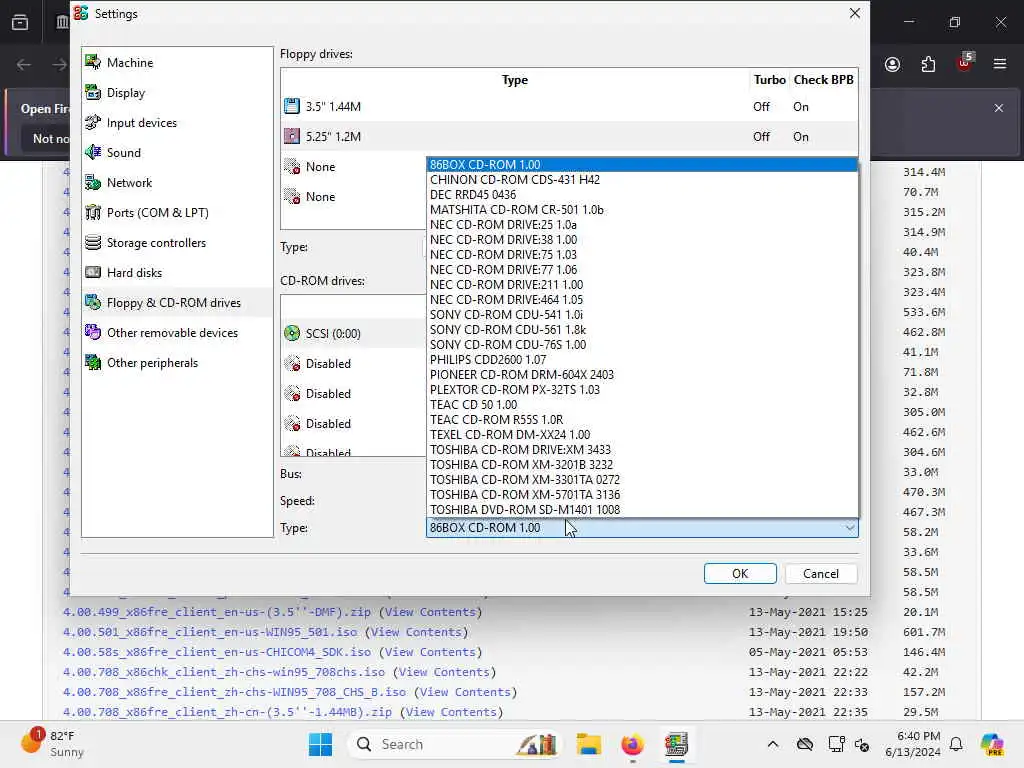
Task: Show hidden system tray icons
Action: pos(773,744)
